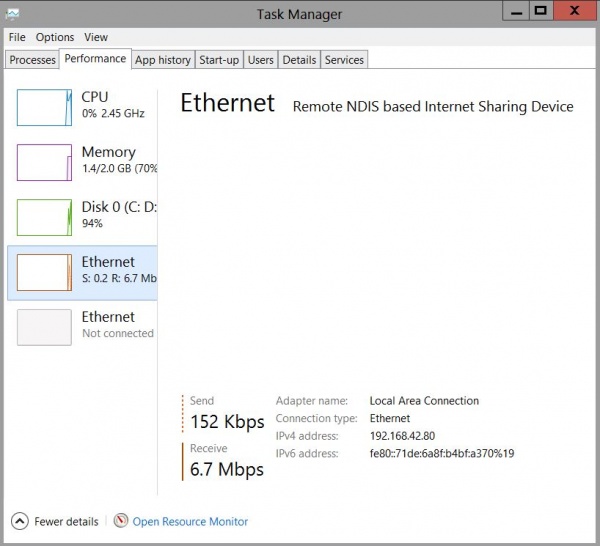
Task: Open the Options menu
Action: click(55, 37)
